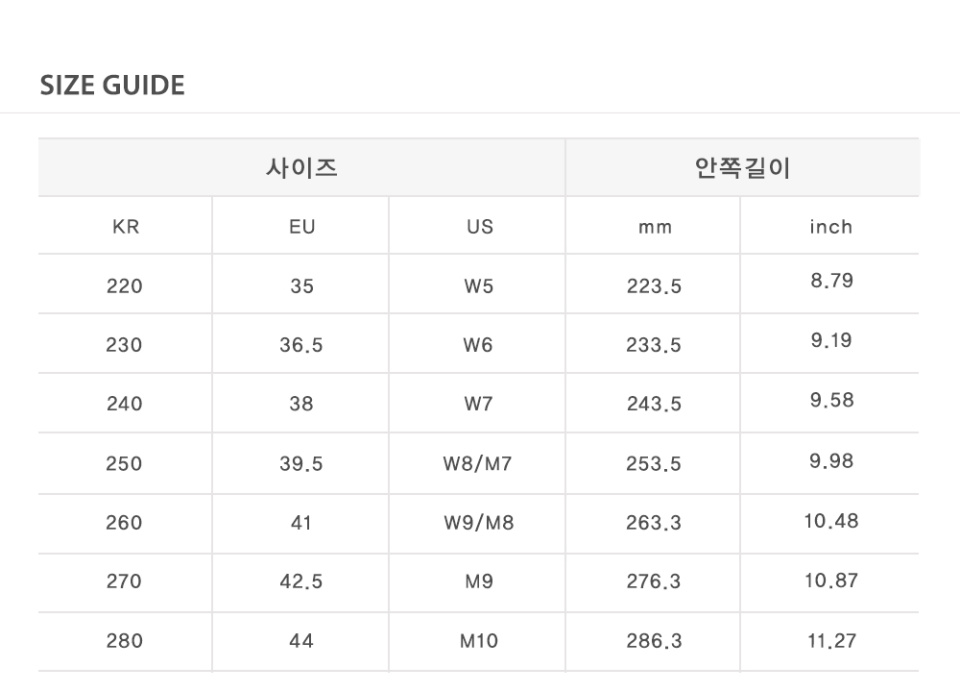Select the 8.79 inch length cell
This screenshot has height=692, width=960.
[x=831, y=281]
